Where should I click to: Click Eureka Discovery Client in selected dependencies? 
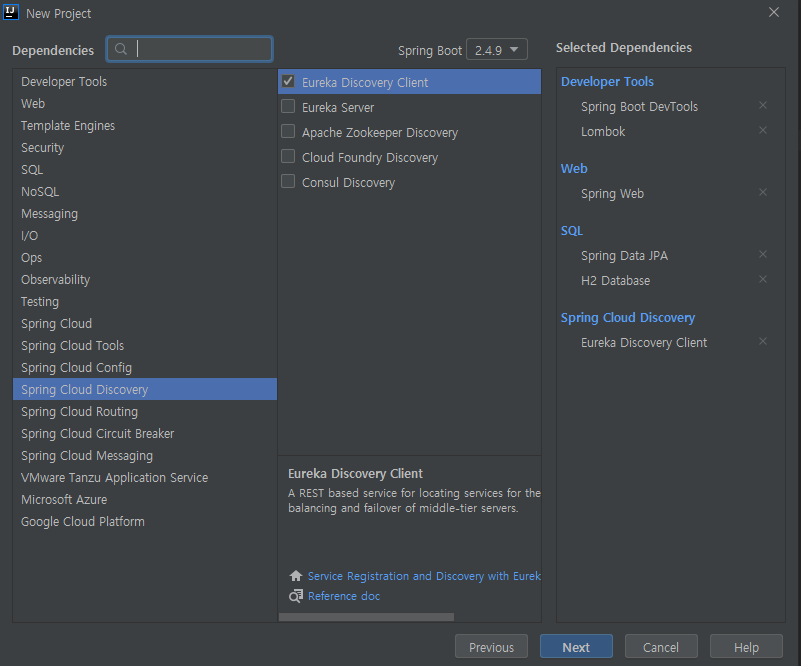point(644,342)
